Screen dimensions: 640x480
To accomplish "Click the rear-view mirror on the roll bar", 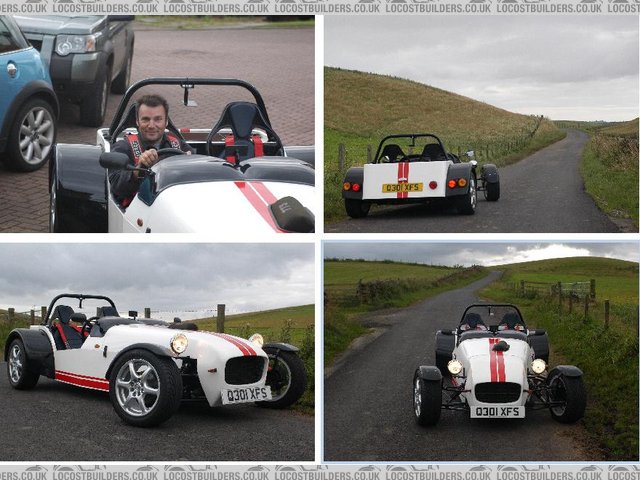I will (190, 98).
